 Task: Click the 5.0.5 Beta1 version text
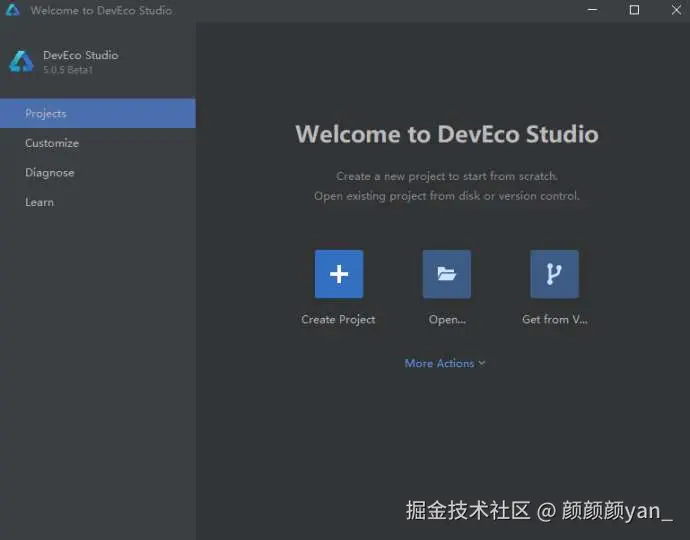pyautogui.click(x=68, y=70)
